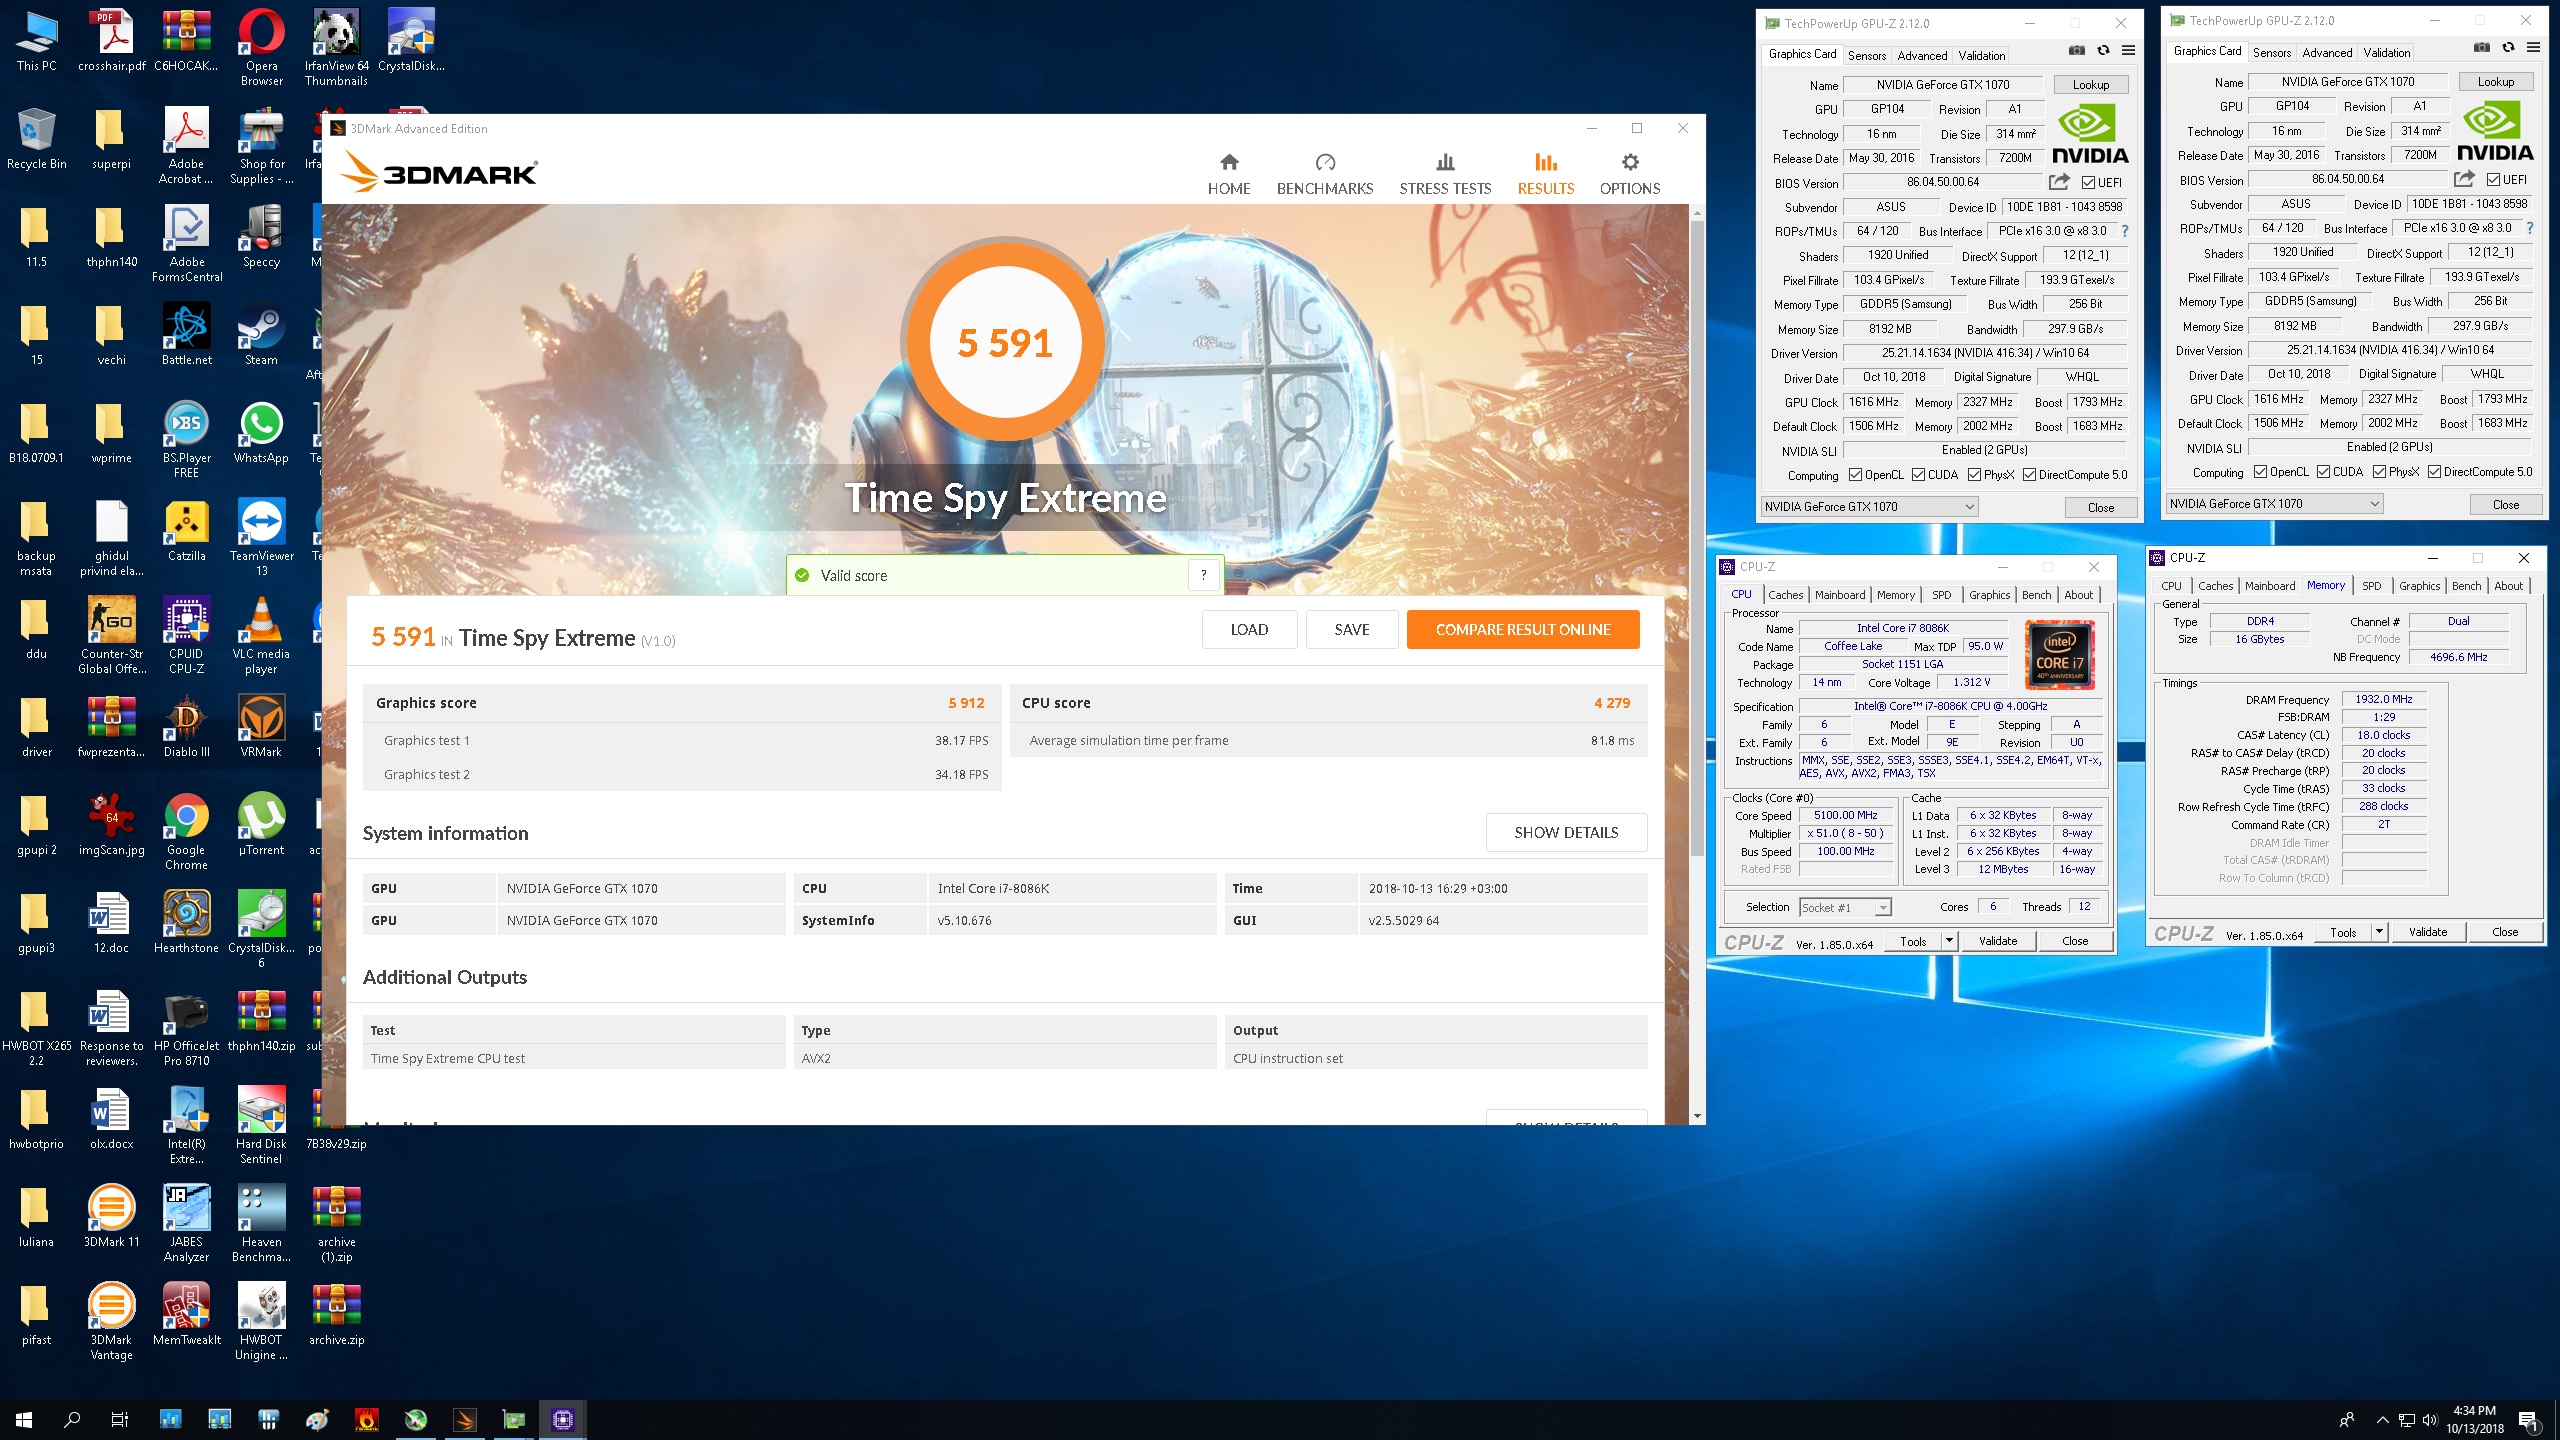
Task: Open volume control in system tray
Action: pyautogui.click(x=2430, y=1420)
